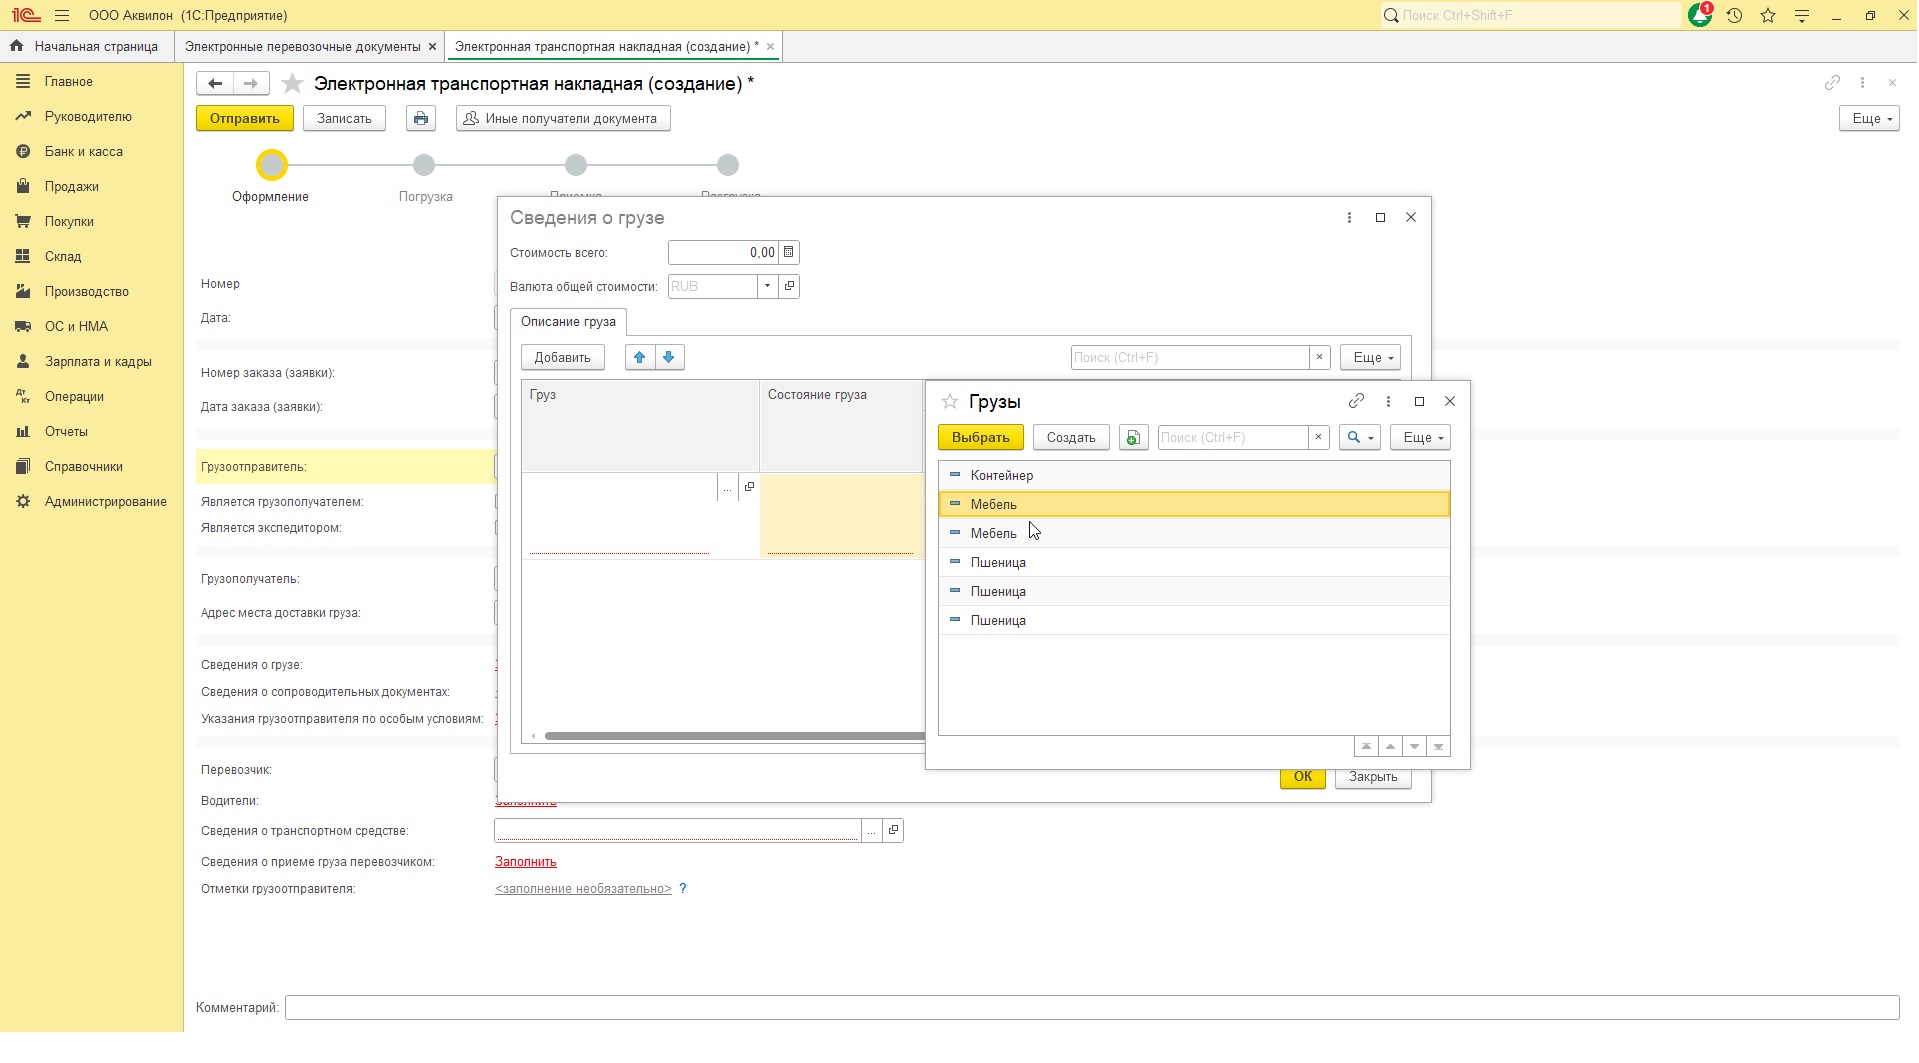Navigate back with the left arrow button

point(215,84)
